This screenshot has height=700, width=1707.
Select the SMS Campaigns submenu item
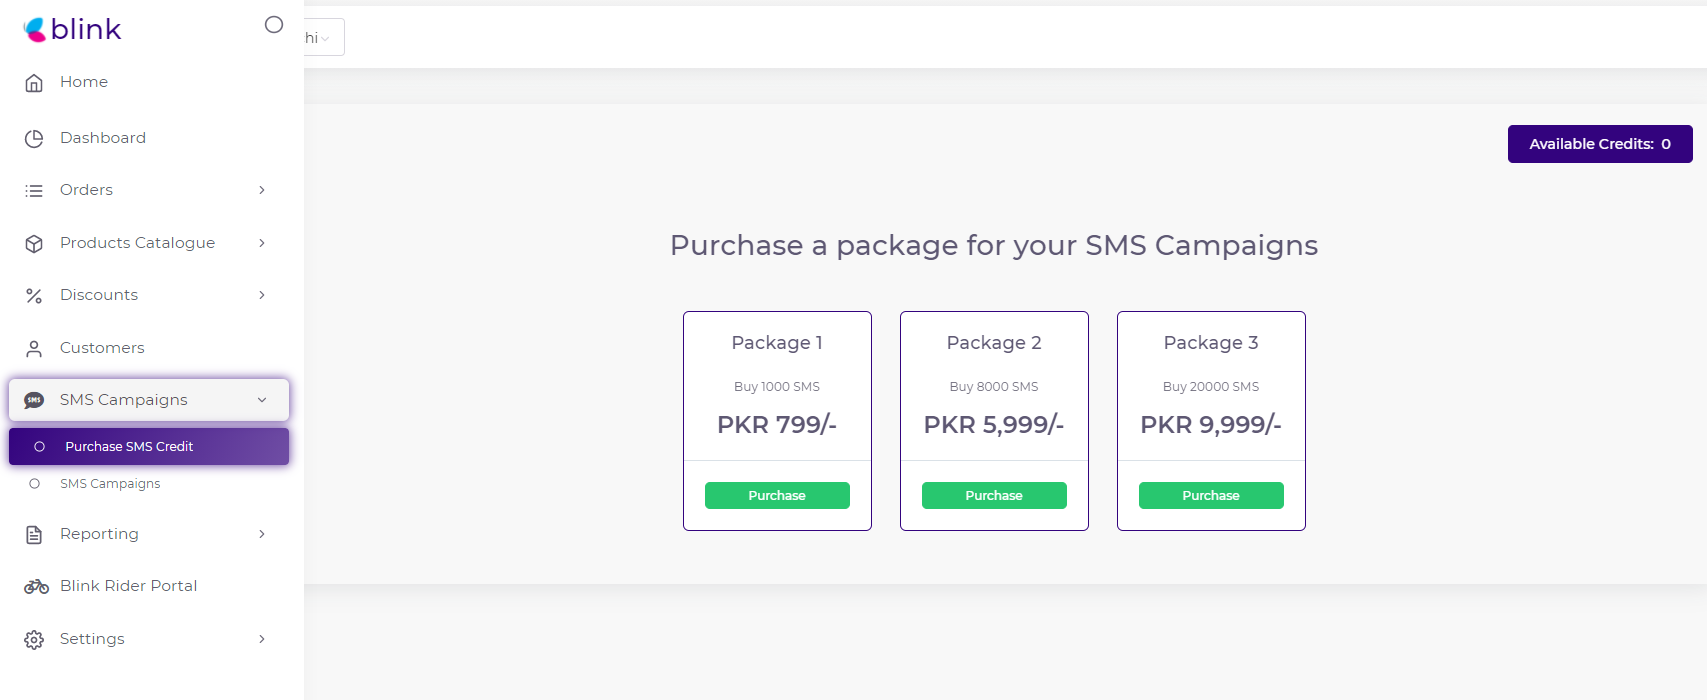tap(110, 484)
